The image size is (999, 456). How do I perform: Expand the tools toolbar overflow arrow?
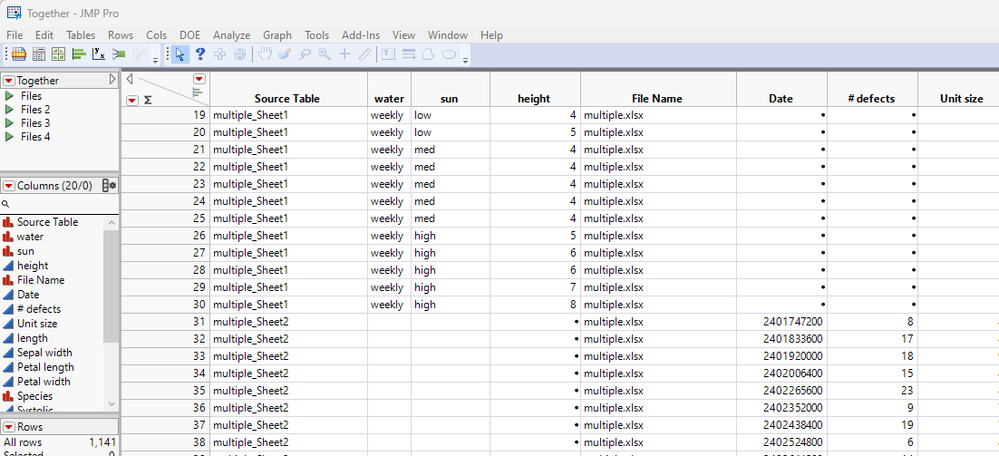click(465, 60)
